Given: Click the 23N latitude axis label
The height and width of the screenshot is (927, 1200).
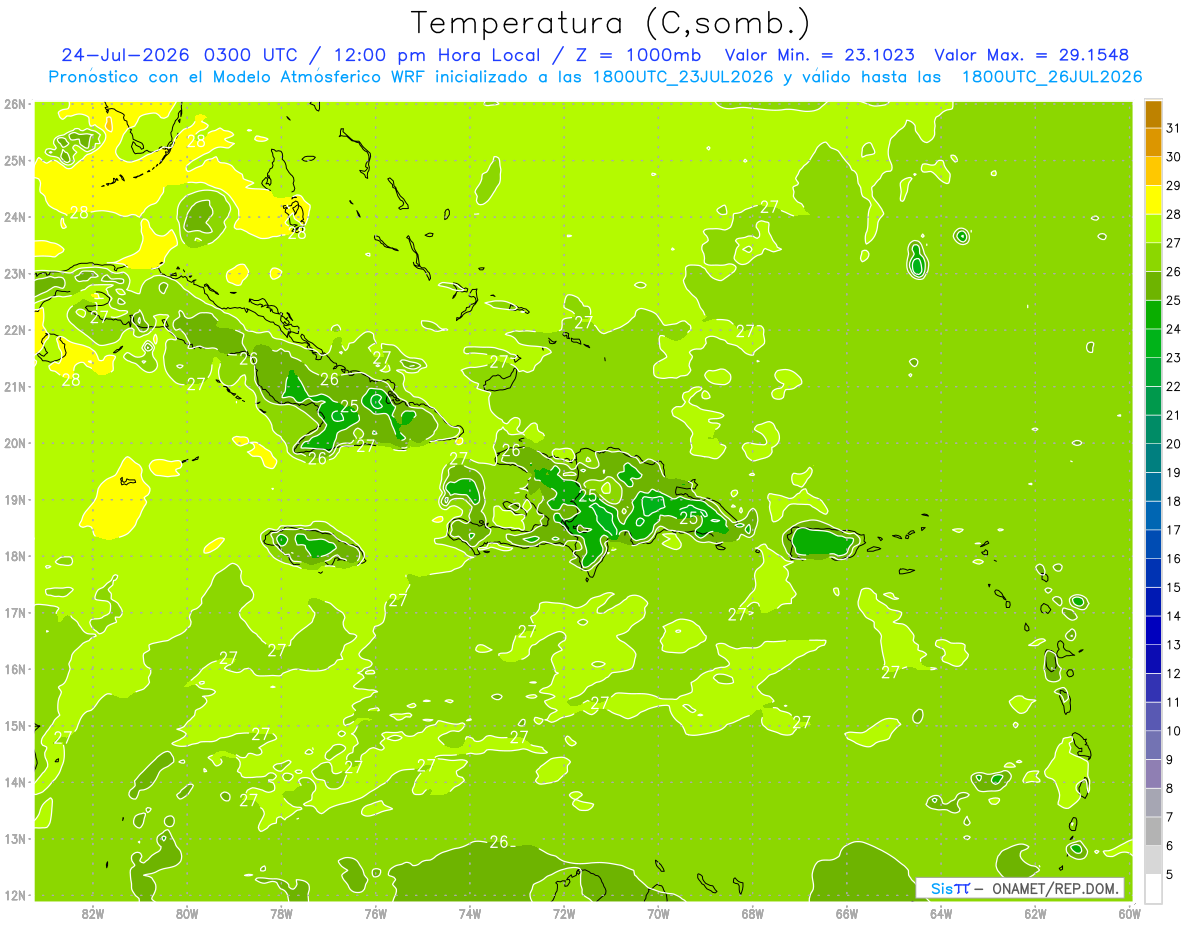Looking at the screenshot, I should click(15, 274).
